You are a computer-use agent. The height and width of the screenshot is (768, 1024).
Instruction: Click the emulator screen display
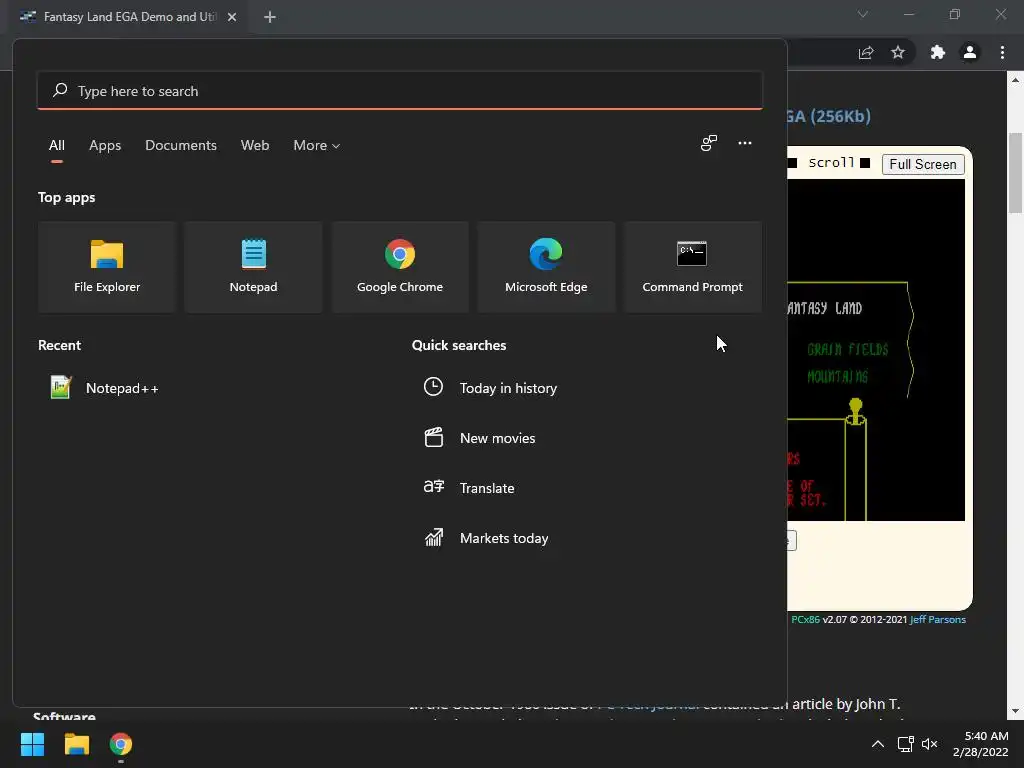coord(876,349)
